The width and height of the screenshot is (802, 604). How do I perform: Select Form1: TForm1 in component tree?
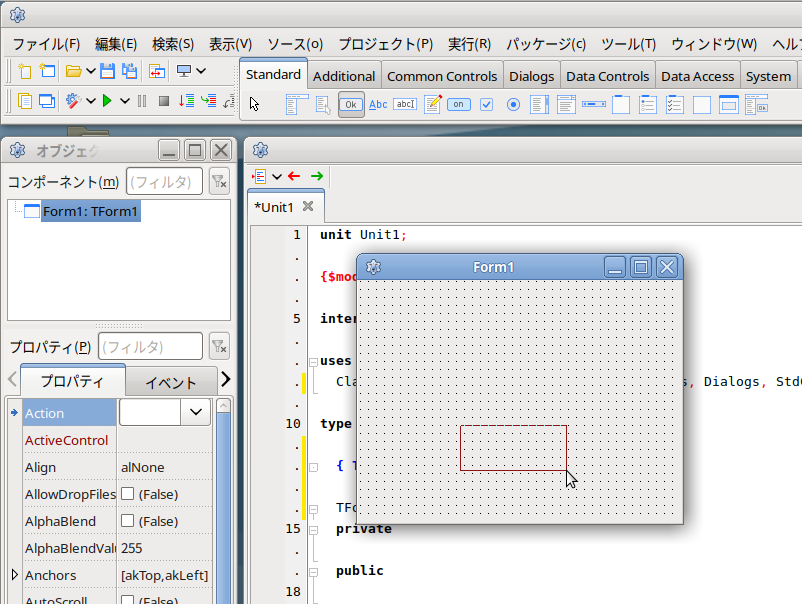tap(90, 211)
